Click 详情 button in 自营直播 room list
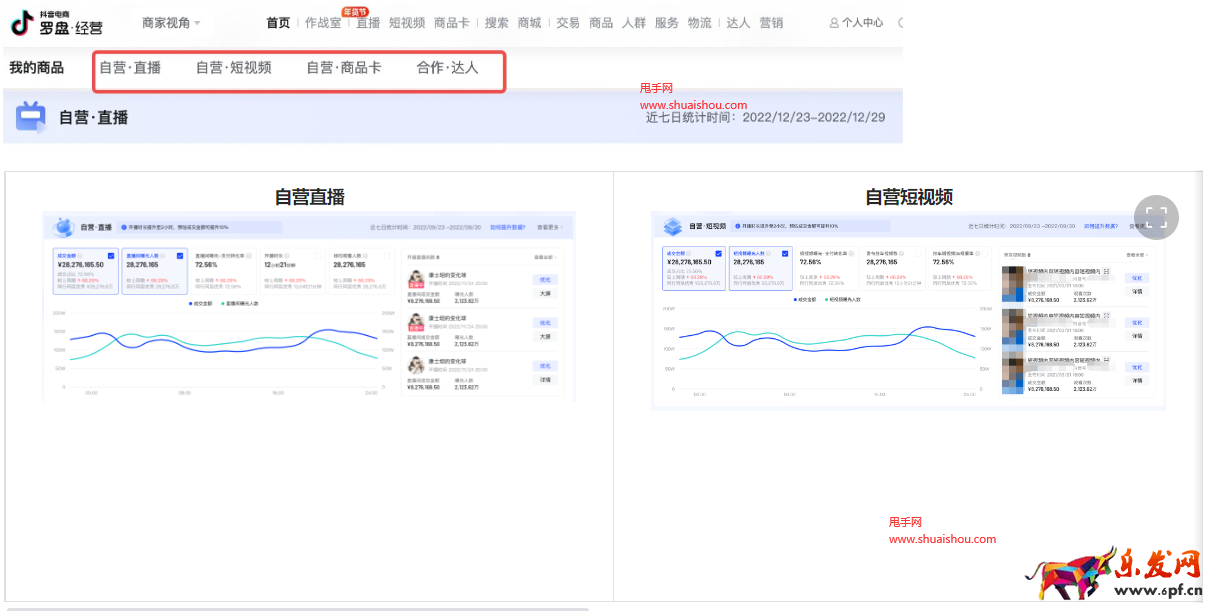This screenshot has width=1213, height=611. pos(545,380)
